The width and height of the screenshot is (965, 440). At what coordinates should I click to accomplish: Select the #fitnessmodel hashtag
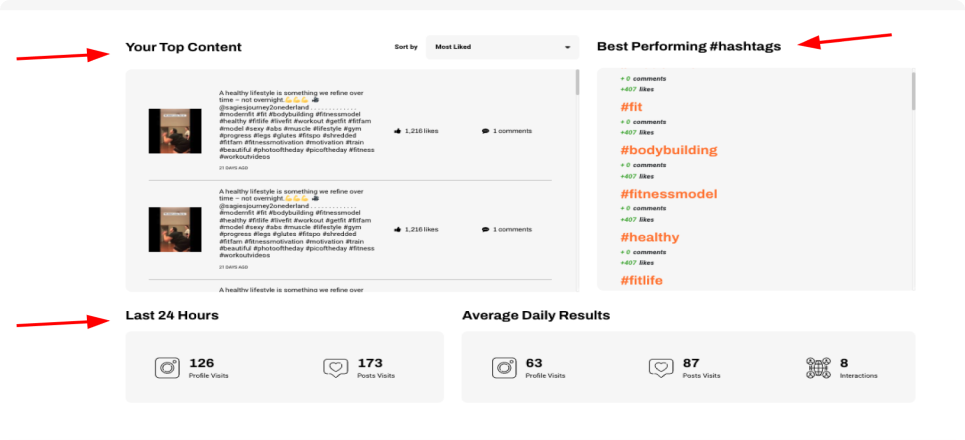point(668,194)
